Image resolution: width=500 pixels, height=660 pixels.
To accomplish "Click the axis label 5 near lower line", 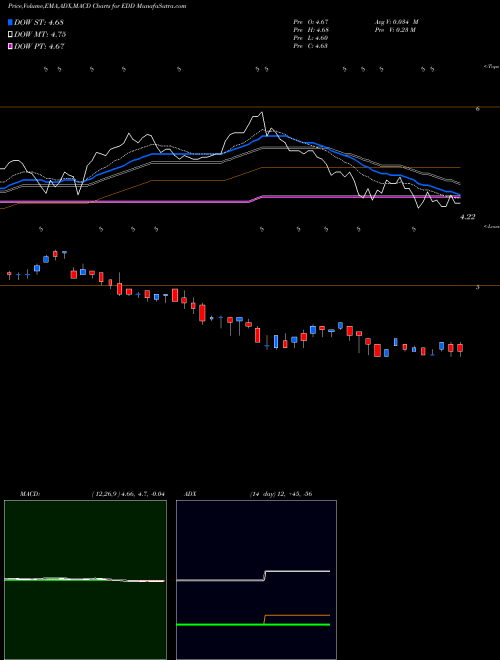I will [477, 287].
